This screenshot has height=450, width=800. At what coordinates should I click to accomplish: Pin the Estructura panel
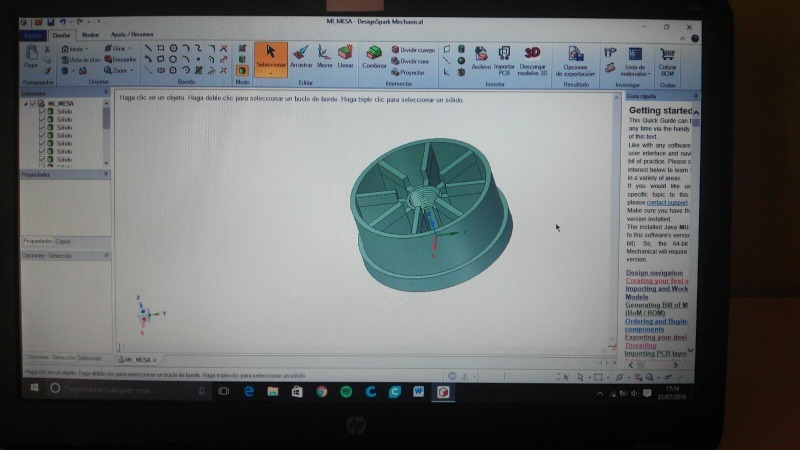click(106, 92)
